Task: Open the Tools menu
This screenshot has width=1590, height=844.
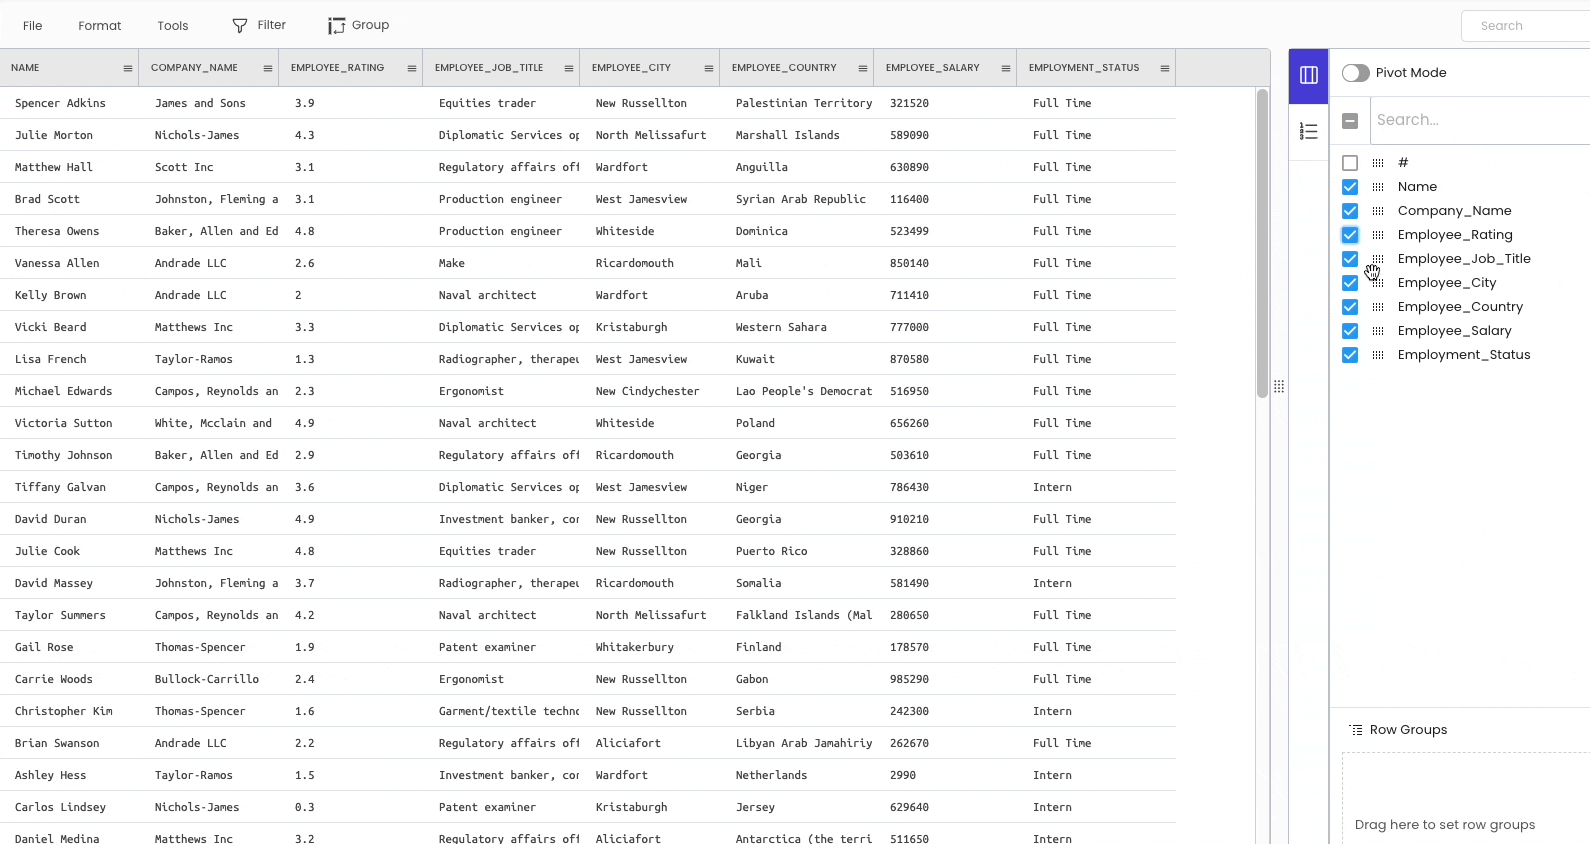Action: (x=173, y=26)
